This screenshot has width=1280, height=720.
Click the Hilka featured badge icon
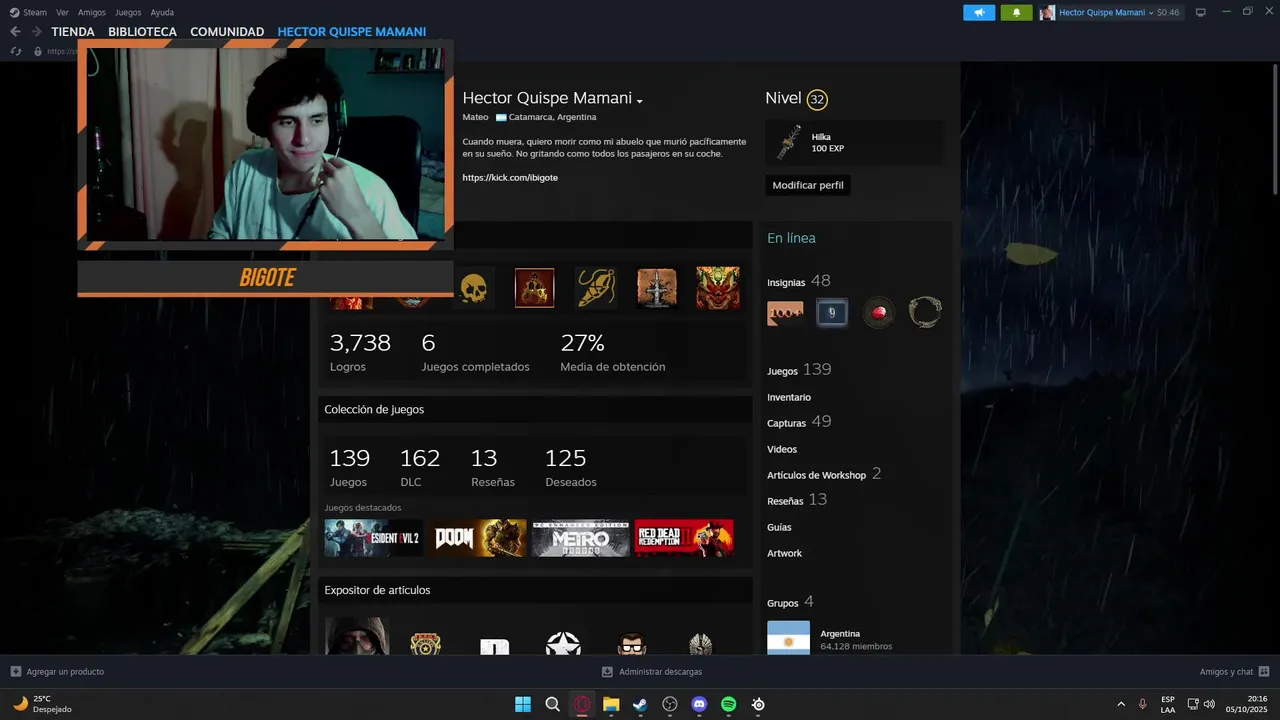[x=789, y=143]
